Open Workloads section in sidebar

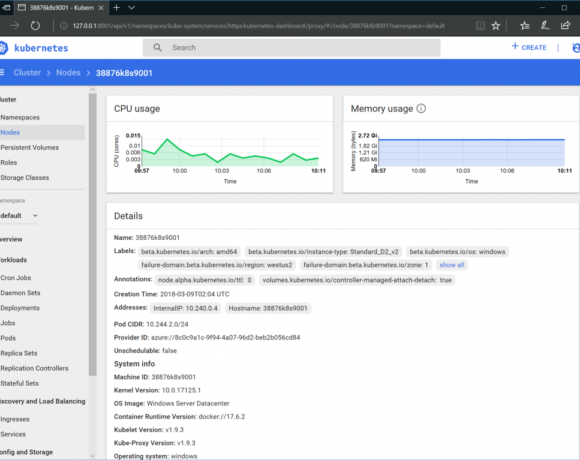pos(13,260)
